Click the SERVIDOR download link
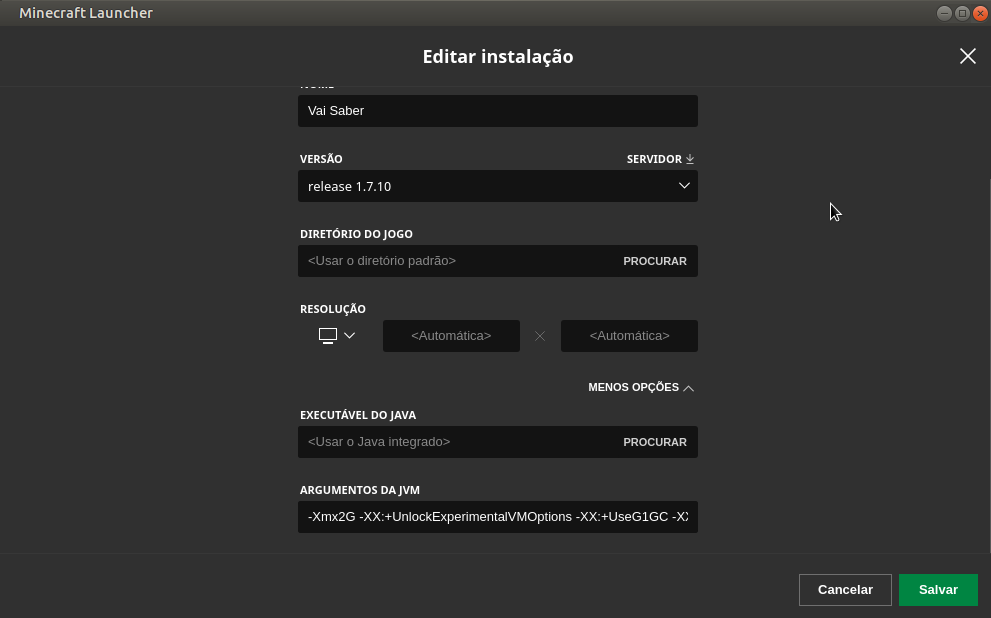Viewport: 991px width, 618px height. point(660,159)
